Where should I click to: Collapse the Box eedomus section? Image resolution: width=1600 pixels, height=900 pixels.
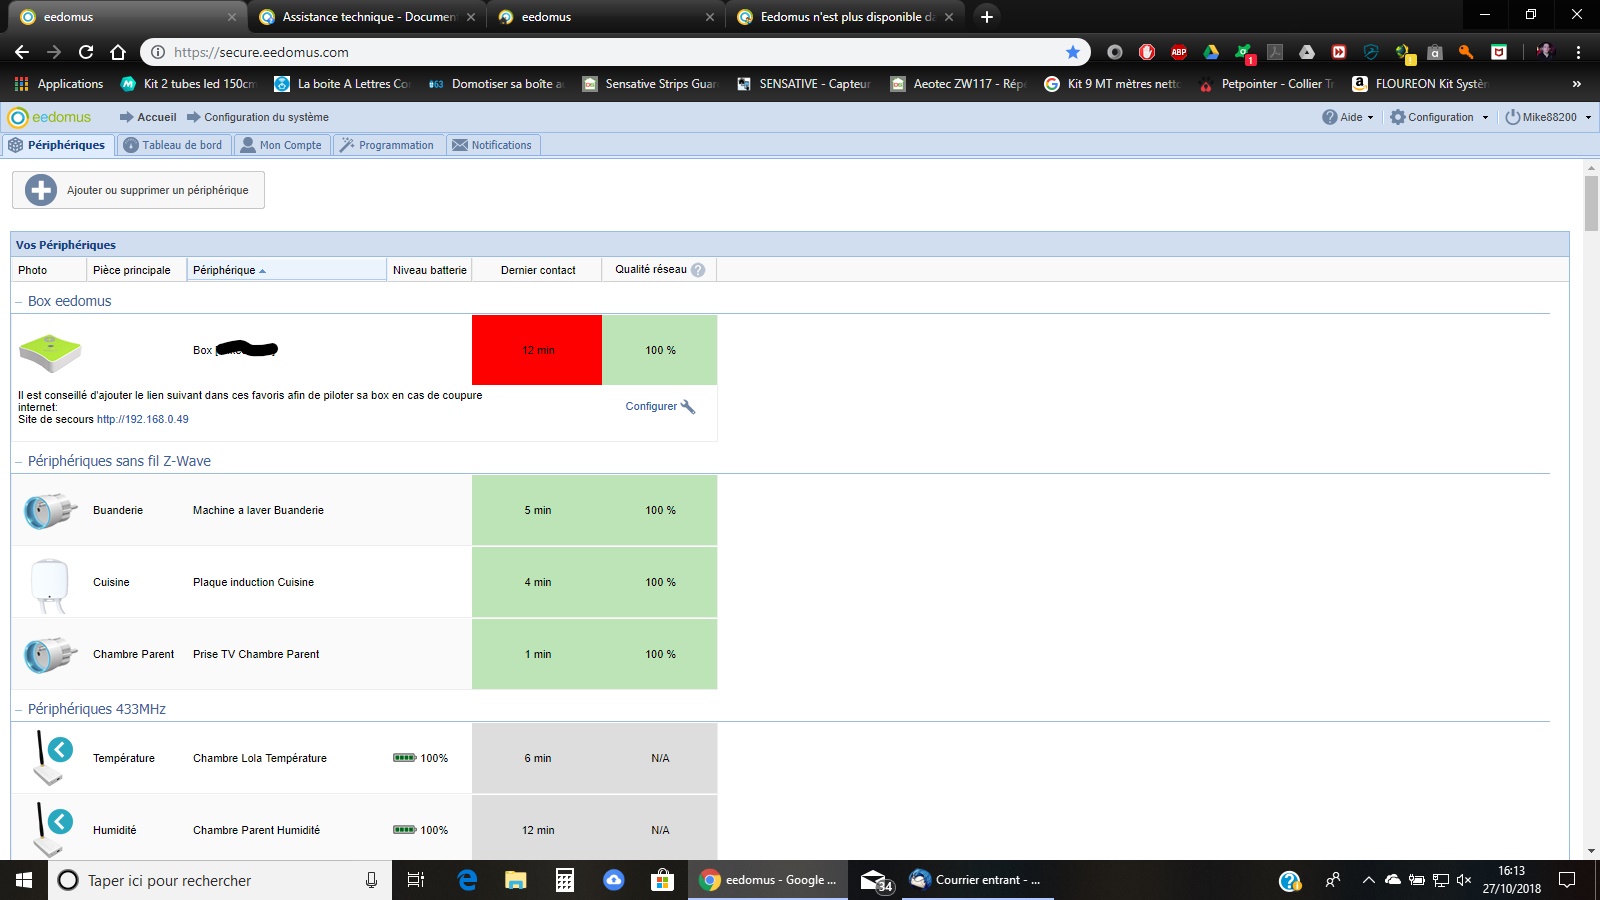tap(19, 301)
